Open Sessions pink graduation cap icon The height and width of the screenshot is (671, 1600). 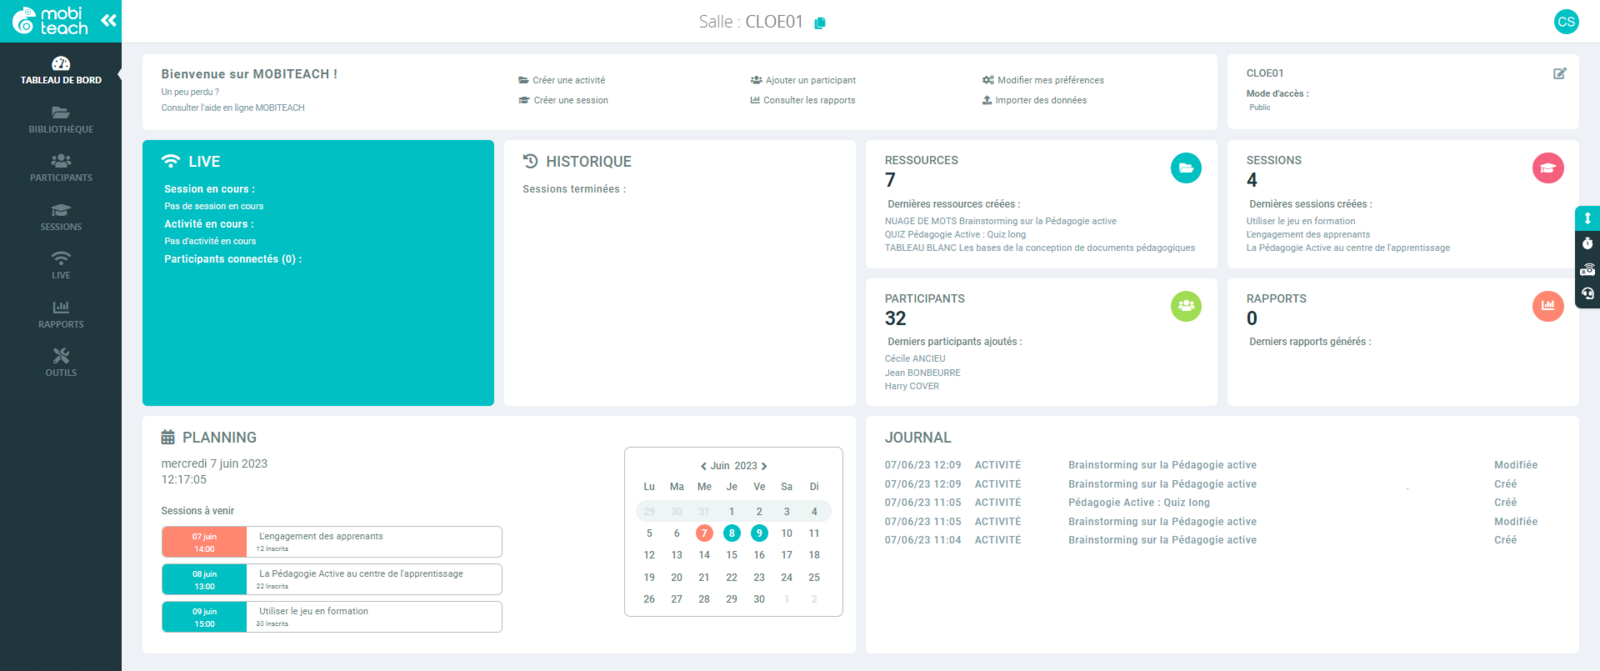[1547, 168]
